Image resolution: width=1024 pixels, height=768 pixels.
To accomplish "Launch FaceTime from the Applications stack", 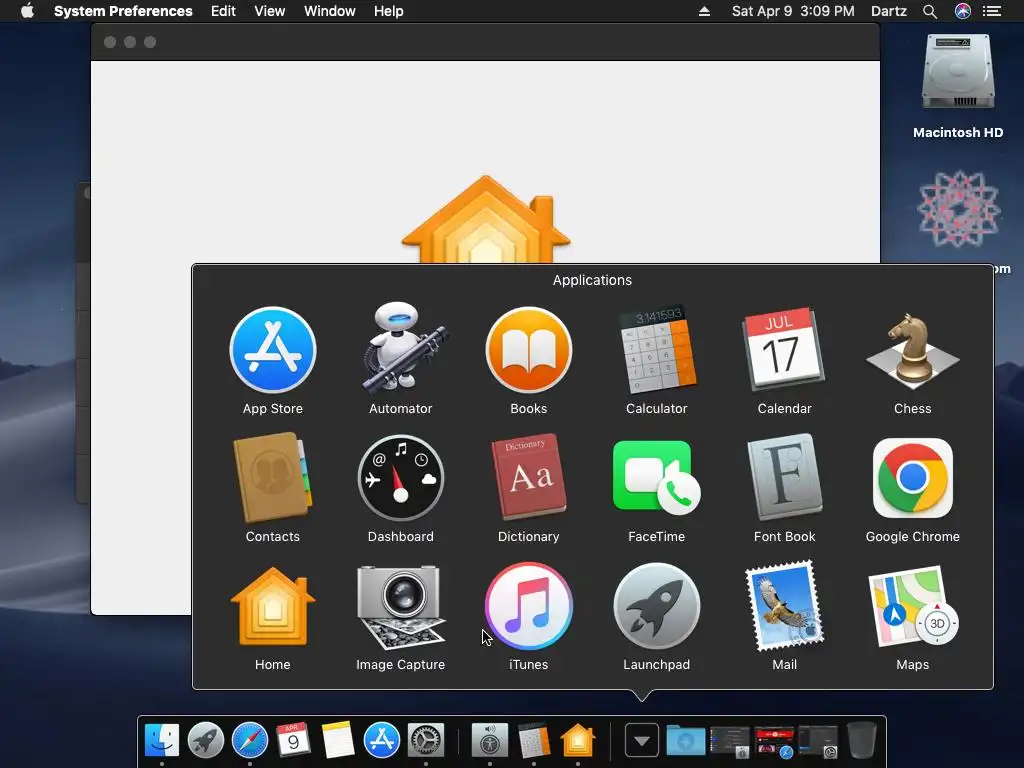I will click(x=656, y=478).
